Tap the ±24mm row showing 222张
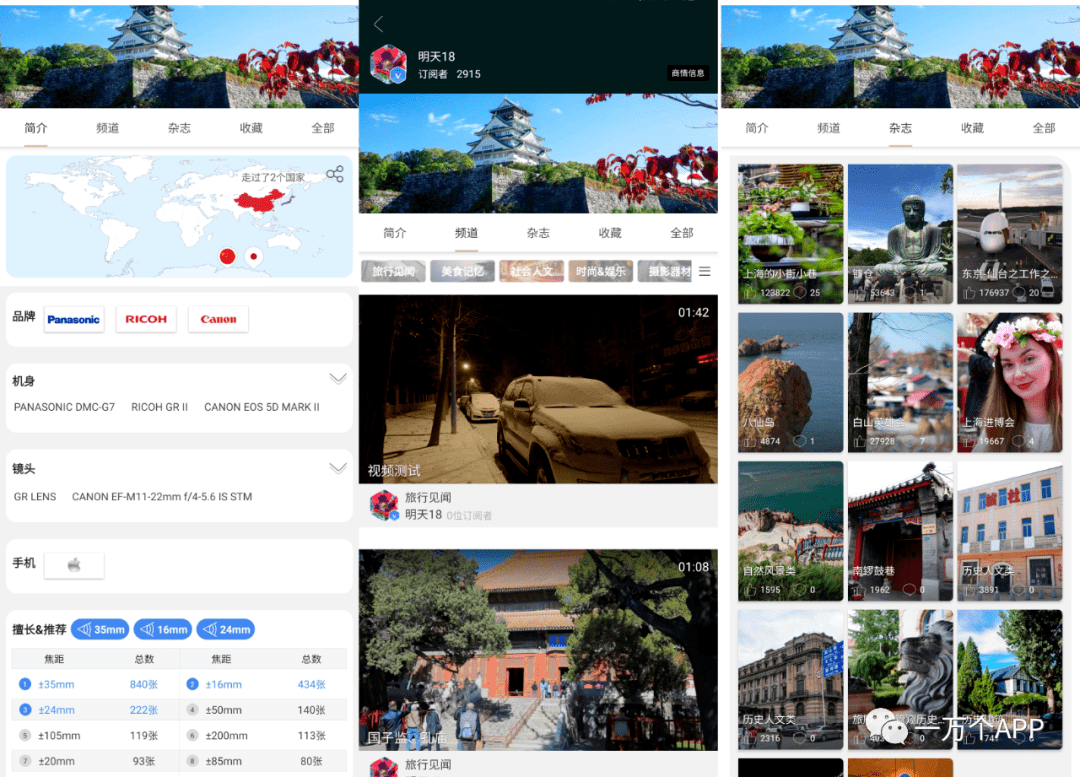Viewport: 1080px width, 777px height. [x=96, y=710]
